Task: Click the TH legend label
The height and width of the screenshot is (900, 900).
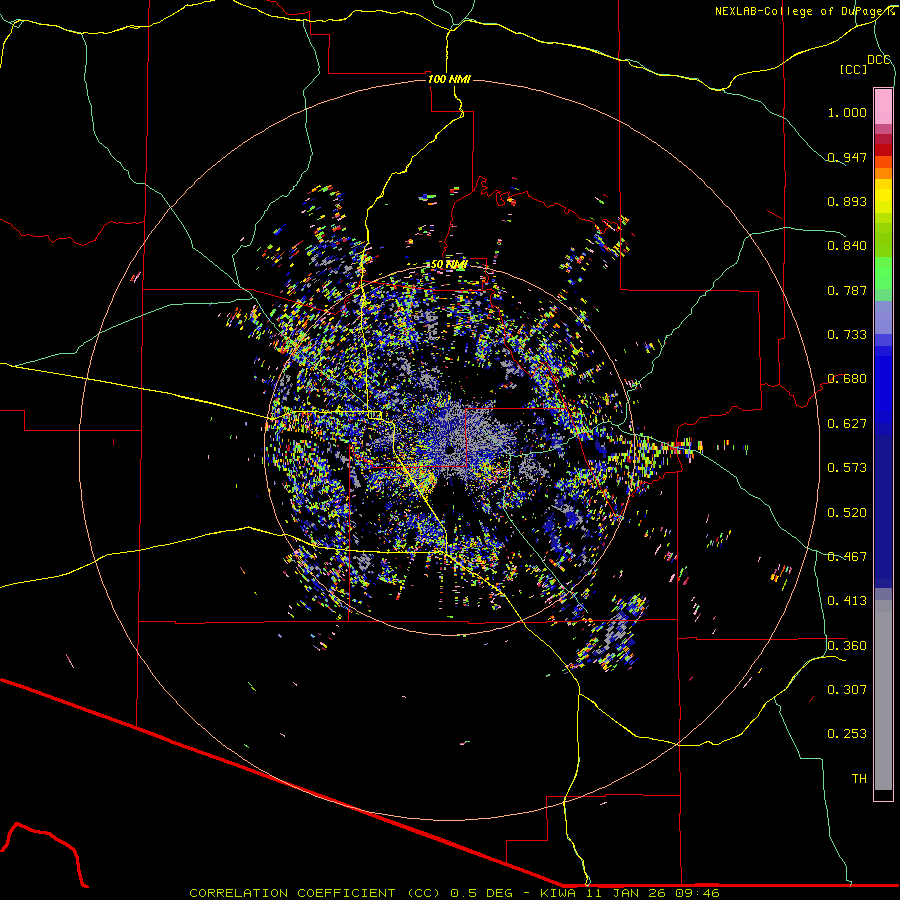Action: click(859, 779)
